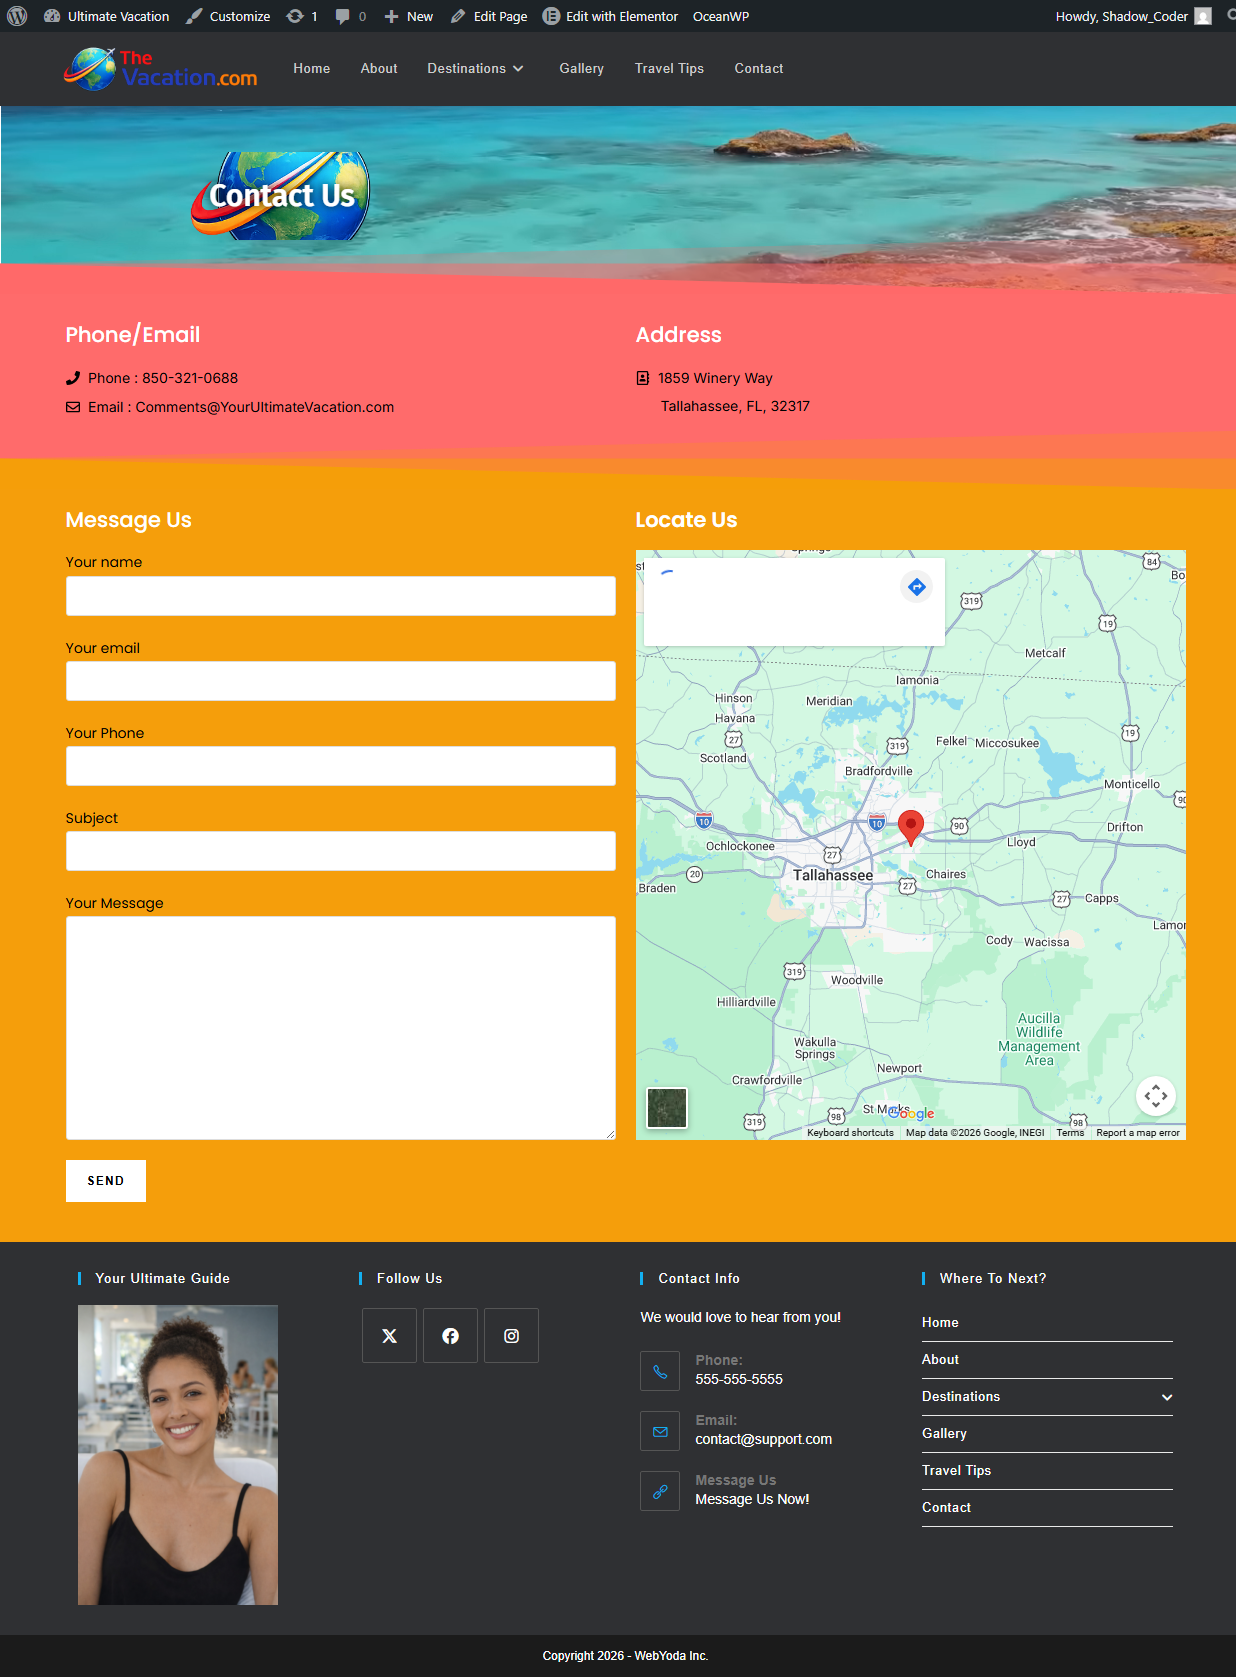1236x1677 pixels.
Task: Toggle the satellite view map thumbnail
Action: tap(667, 1108)
